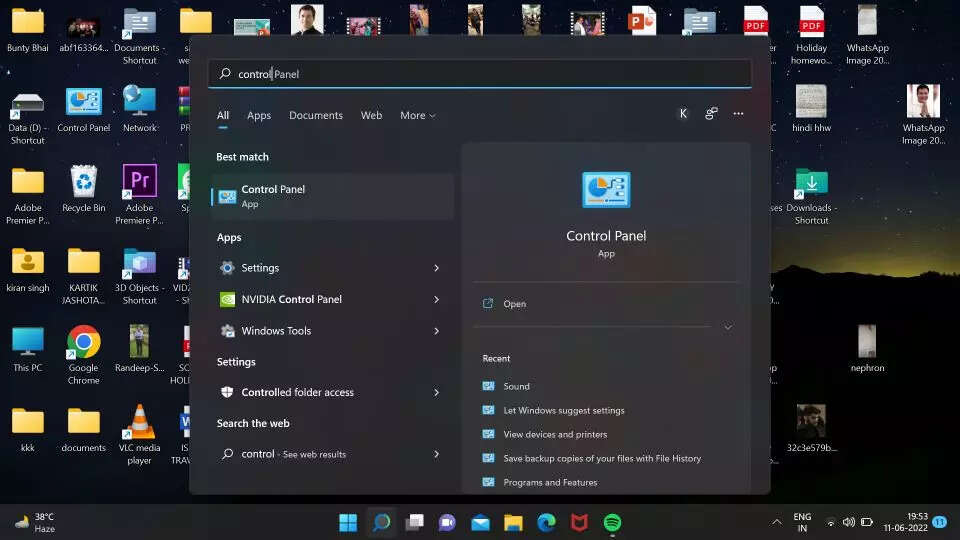The width and height of the screenshot is (960, 540).
Task: Select the Downloads Shortcut desktop icon
Action: 812,196
